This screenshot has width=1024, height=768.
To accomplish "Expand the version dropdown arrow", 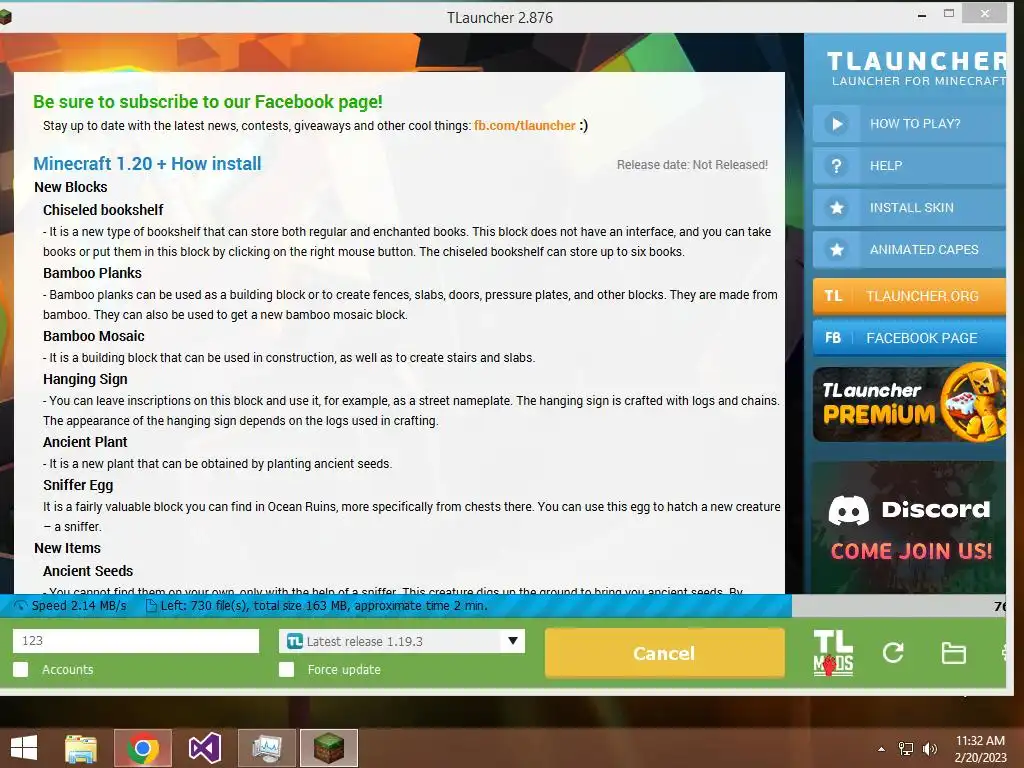I will click(x=513, y=641).
